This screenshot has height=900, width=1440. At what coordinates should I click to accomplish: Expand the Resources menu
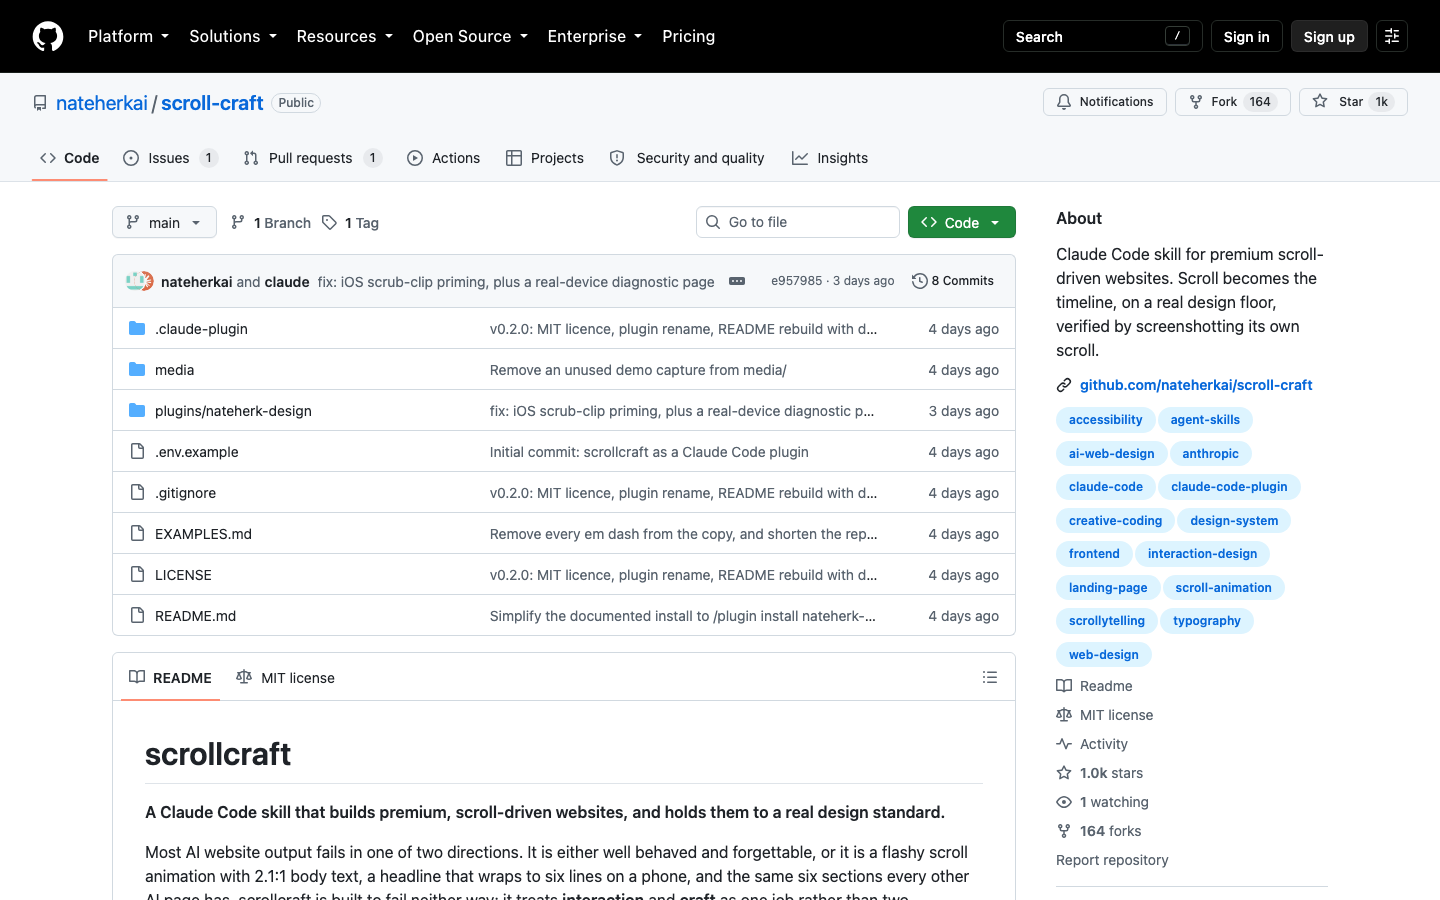coord(344,36)
